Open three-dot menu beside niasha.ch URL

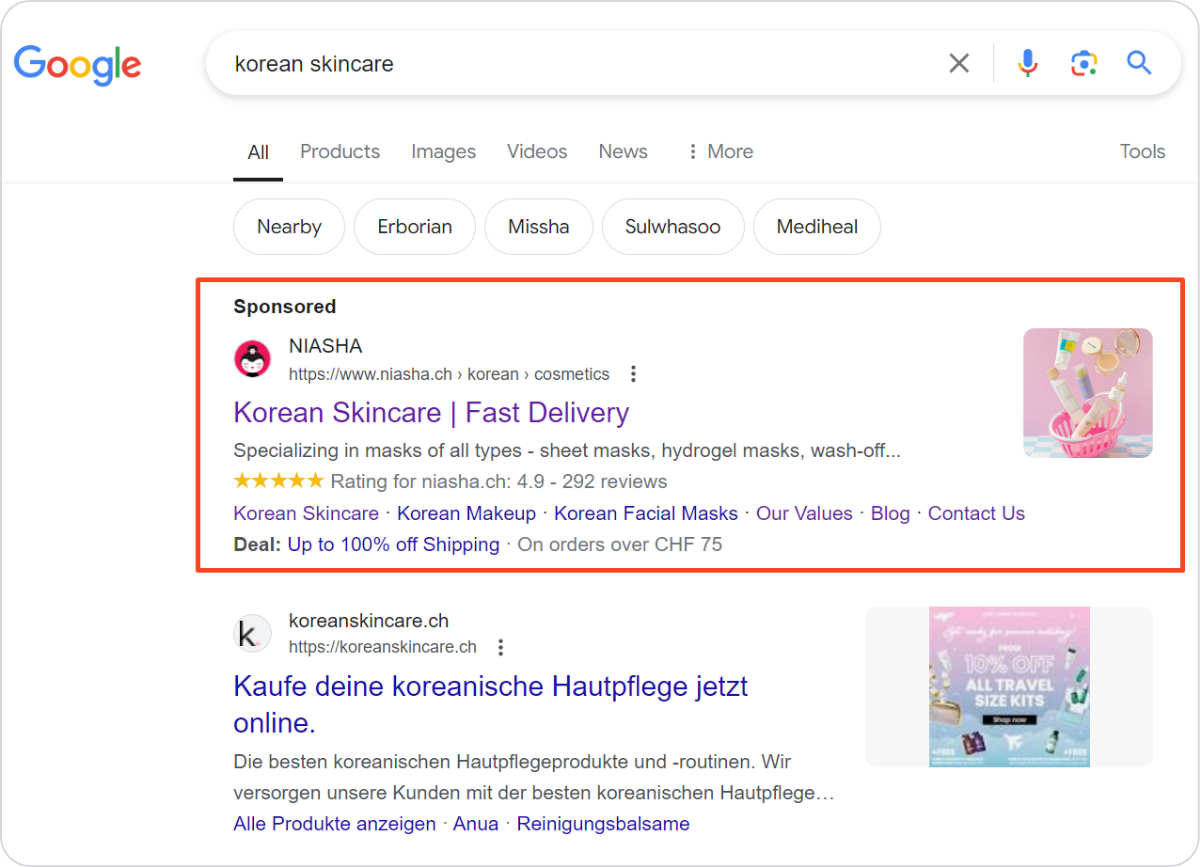633,374
